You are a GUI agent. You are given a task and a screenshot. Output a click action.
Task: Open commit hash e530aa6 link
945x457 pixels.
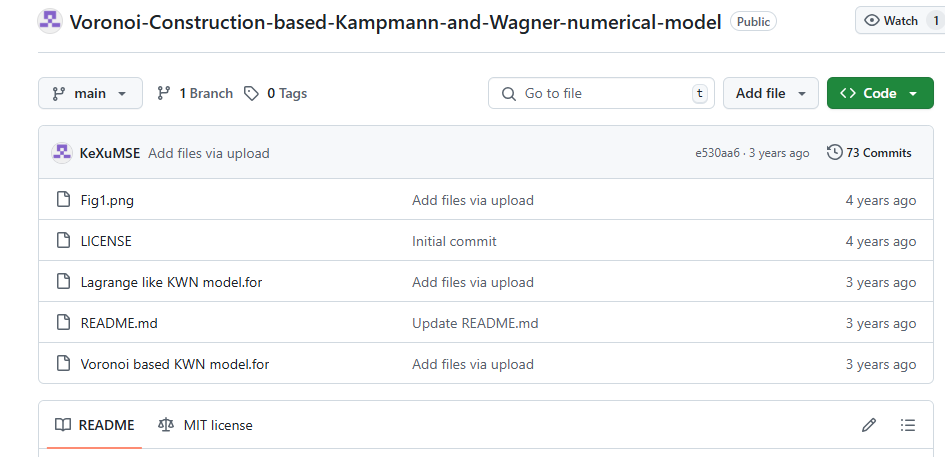717,153
